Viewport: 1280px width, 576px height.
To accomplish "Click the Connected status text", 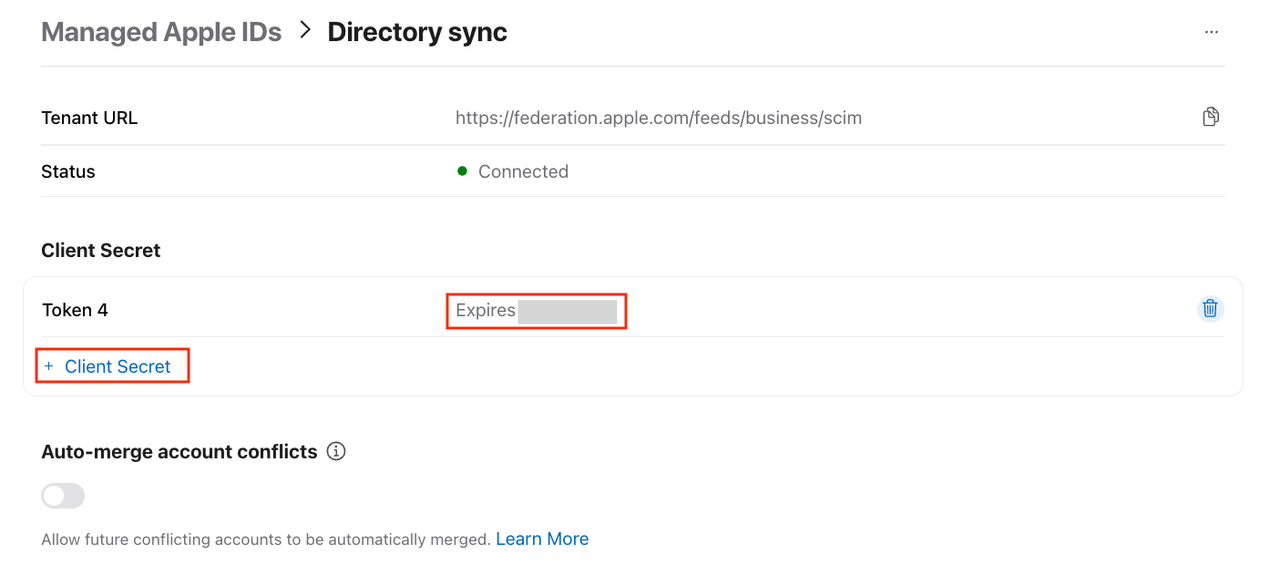I will pos(523,172).
